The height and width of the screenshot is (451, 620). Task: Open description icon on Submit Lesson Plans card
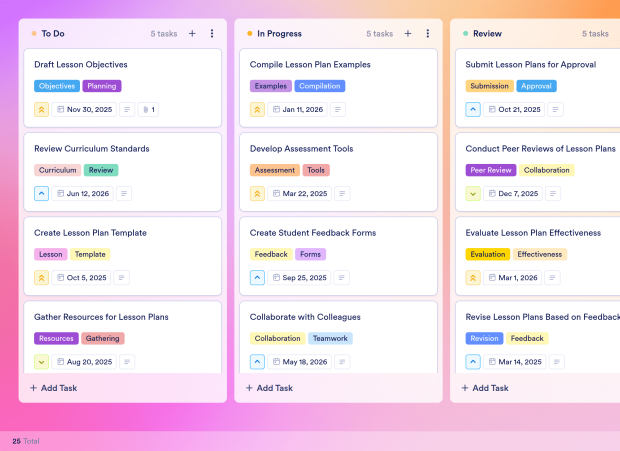coord(556,109)
